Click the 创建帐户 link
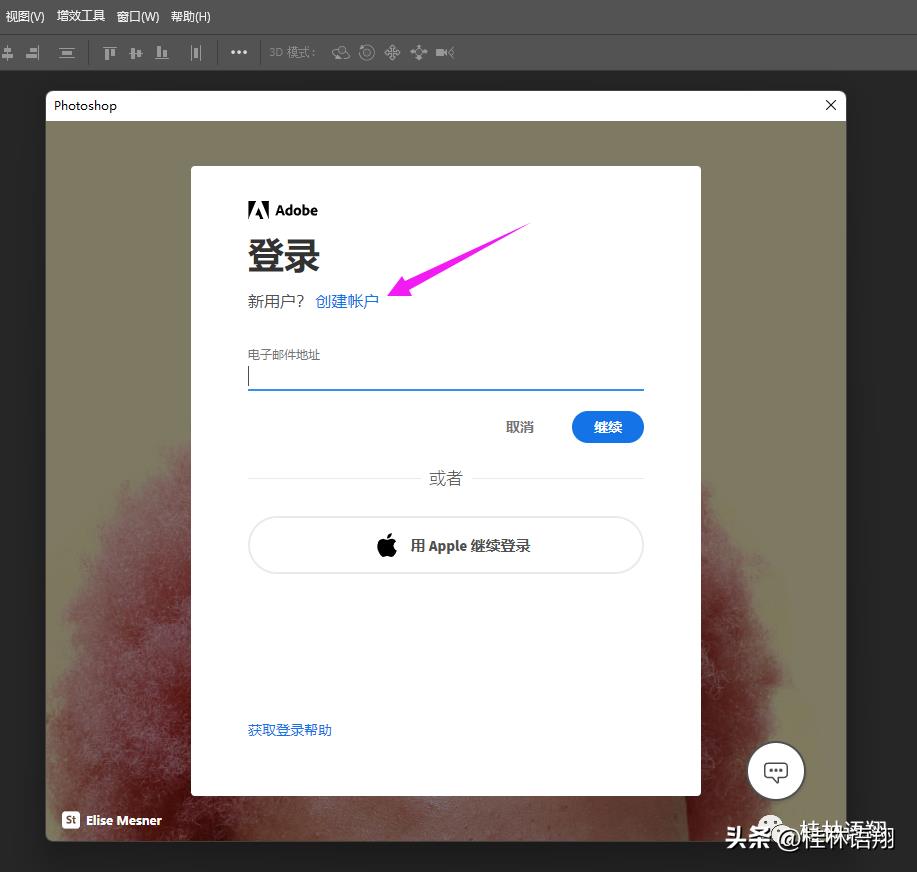 coord(347,301)
